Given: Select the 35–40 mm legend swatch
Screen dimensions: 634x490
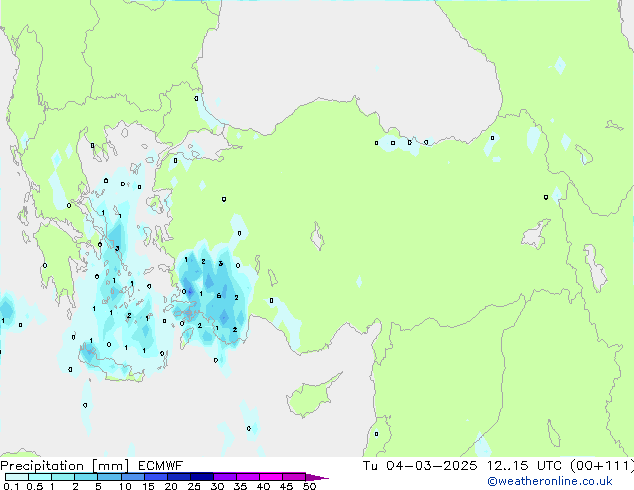Looking at the screenshot, I should click(x=247, y=477).
